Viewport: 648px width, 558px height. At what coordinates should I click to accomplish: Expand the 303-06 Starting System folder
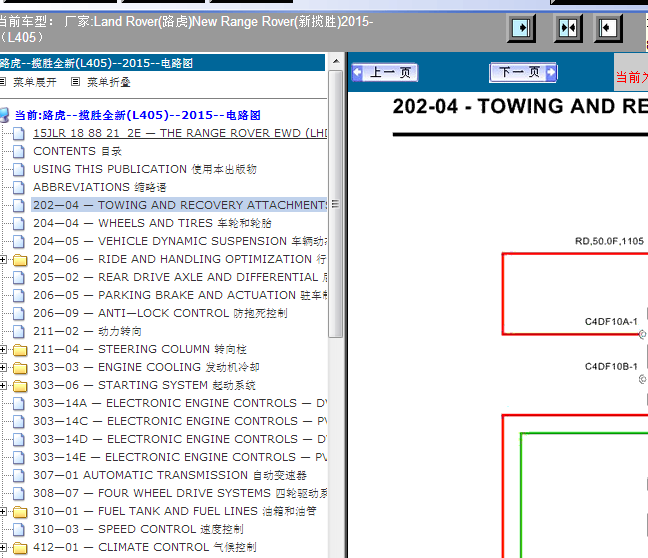3,386
